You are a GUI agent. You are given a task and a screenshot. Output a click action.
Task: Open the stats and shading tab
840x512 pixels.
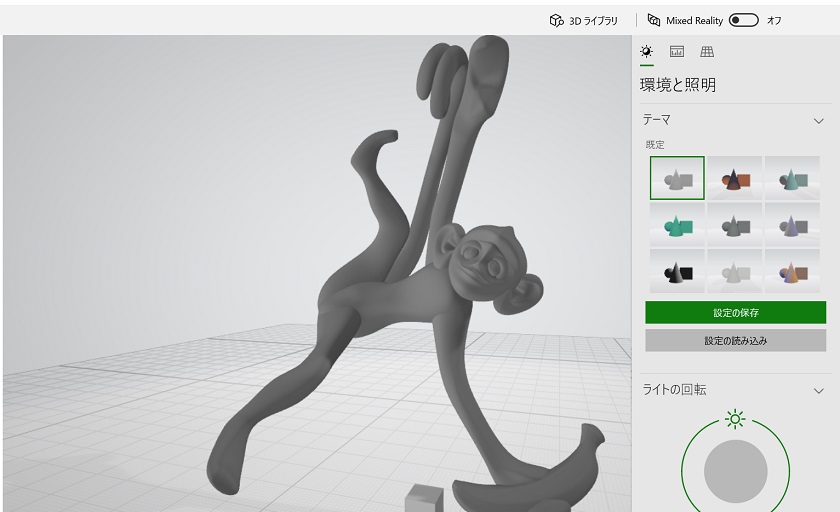pyautogui.click(x=677, y=52)
